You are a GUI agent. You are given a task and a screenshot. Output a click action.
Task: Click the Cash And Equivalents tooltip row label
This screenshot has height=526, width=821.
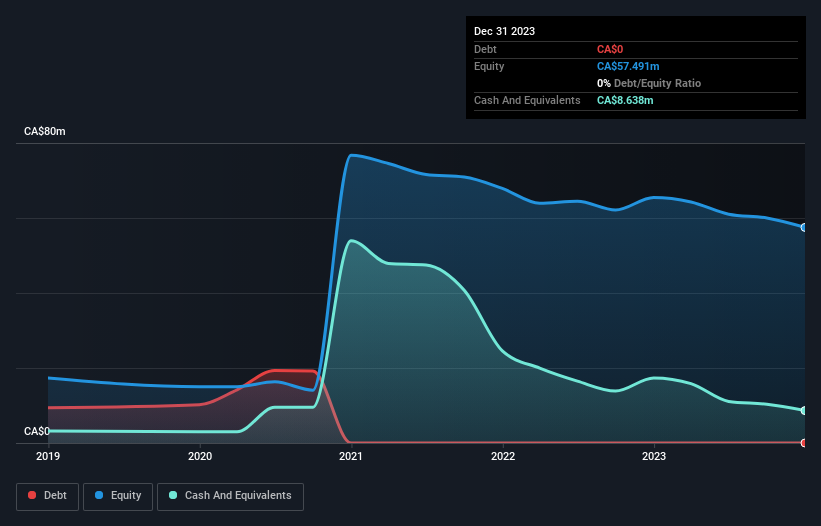pyautogui.click(x=527, y=100)
